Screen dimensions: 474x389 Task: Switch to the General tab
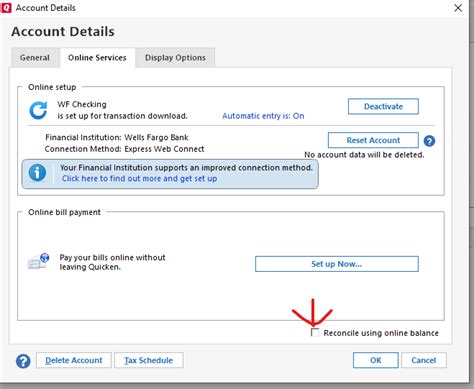pos(35,58)
